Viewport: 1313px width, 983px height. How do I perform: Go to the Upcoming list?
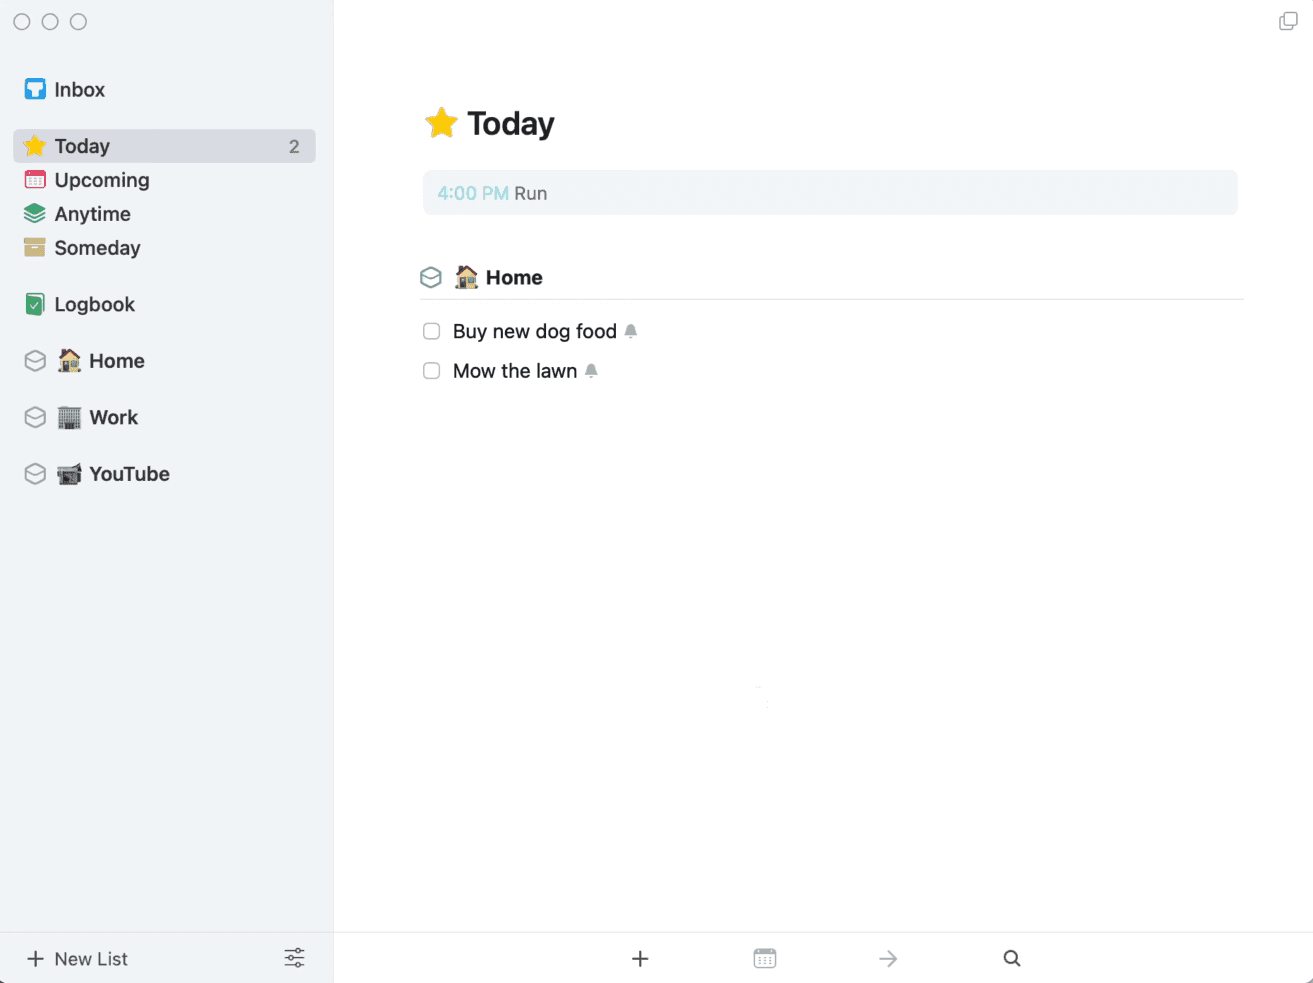click(101, 180)
